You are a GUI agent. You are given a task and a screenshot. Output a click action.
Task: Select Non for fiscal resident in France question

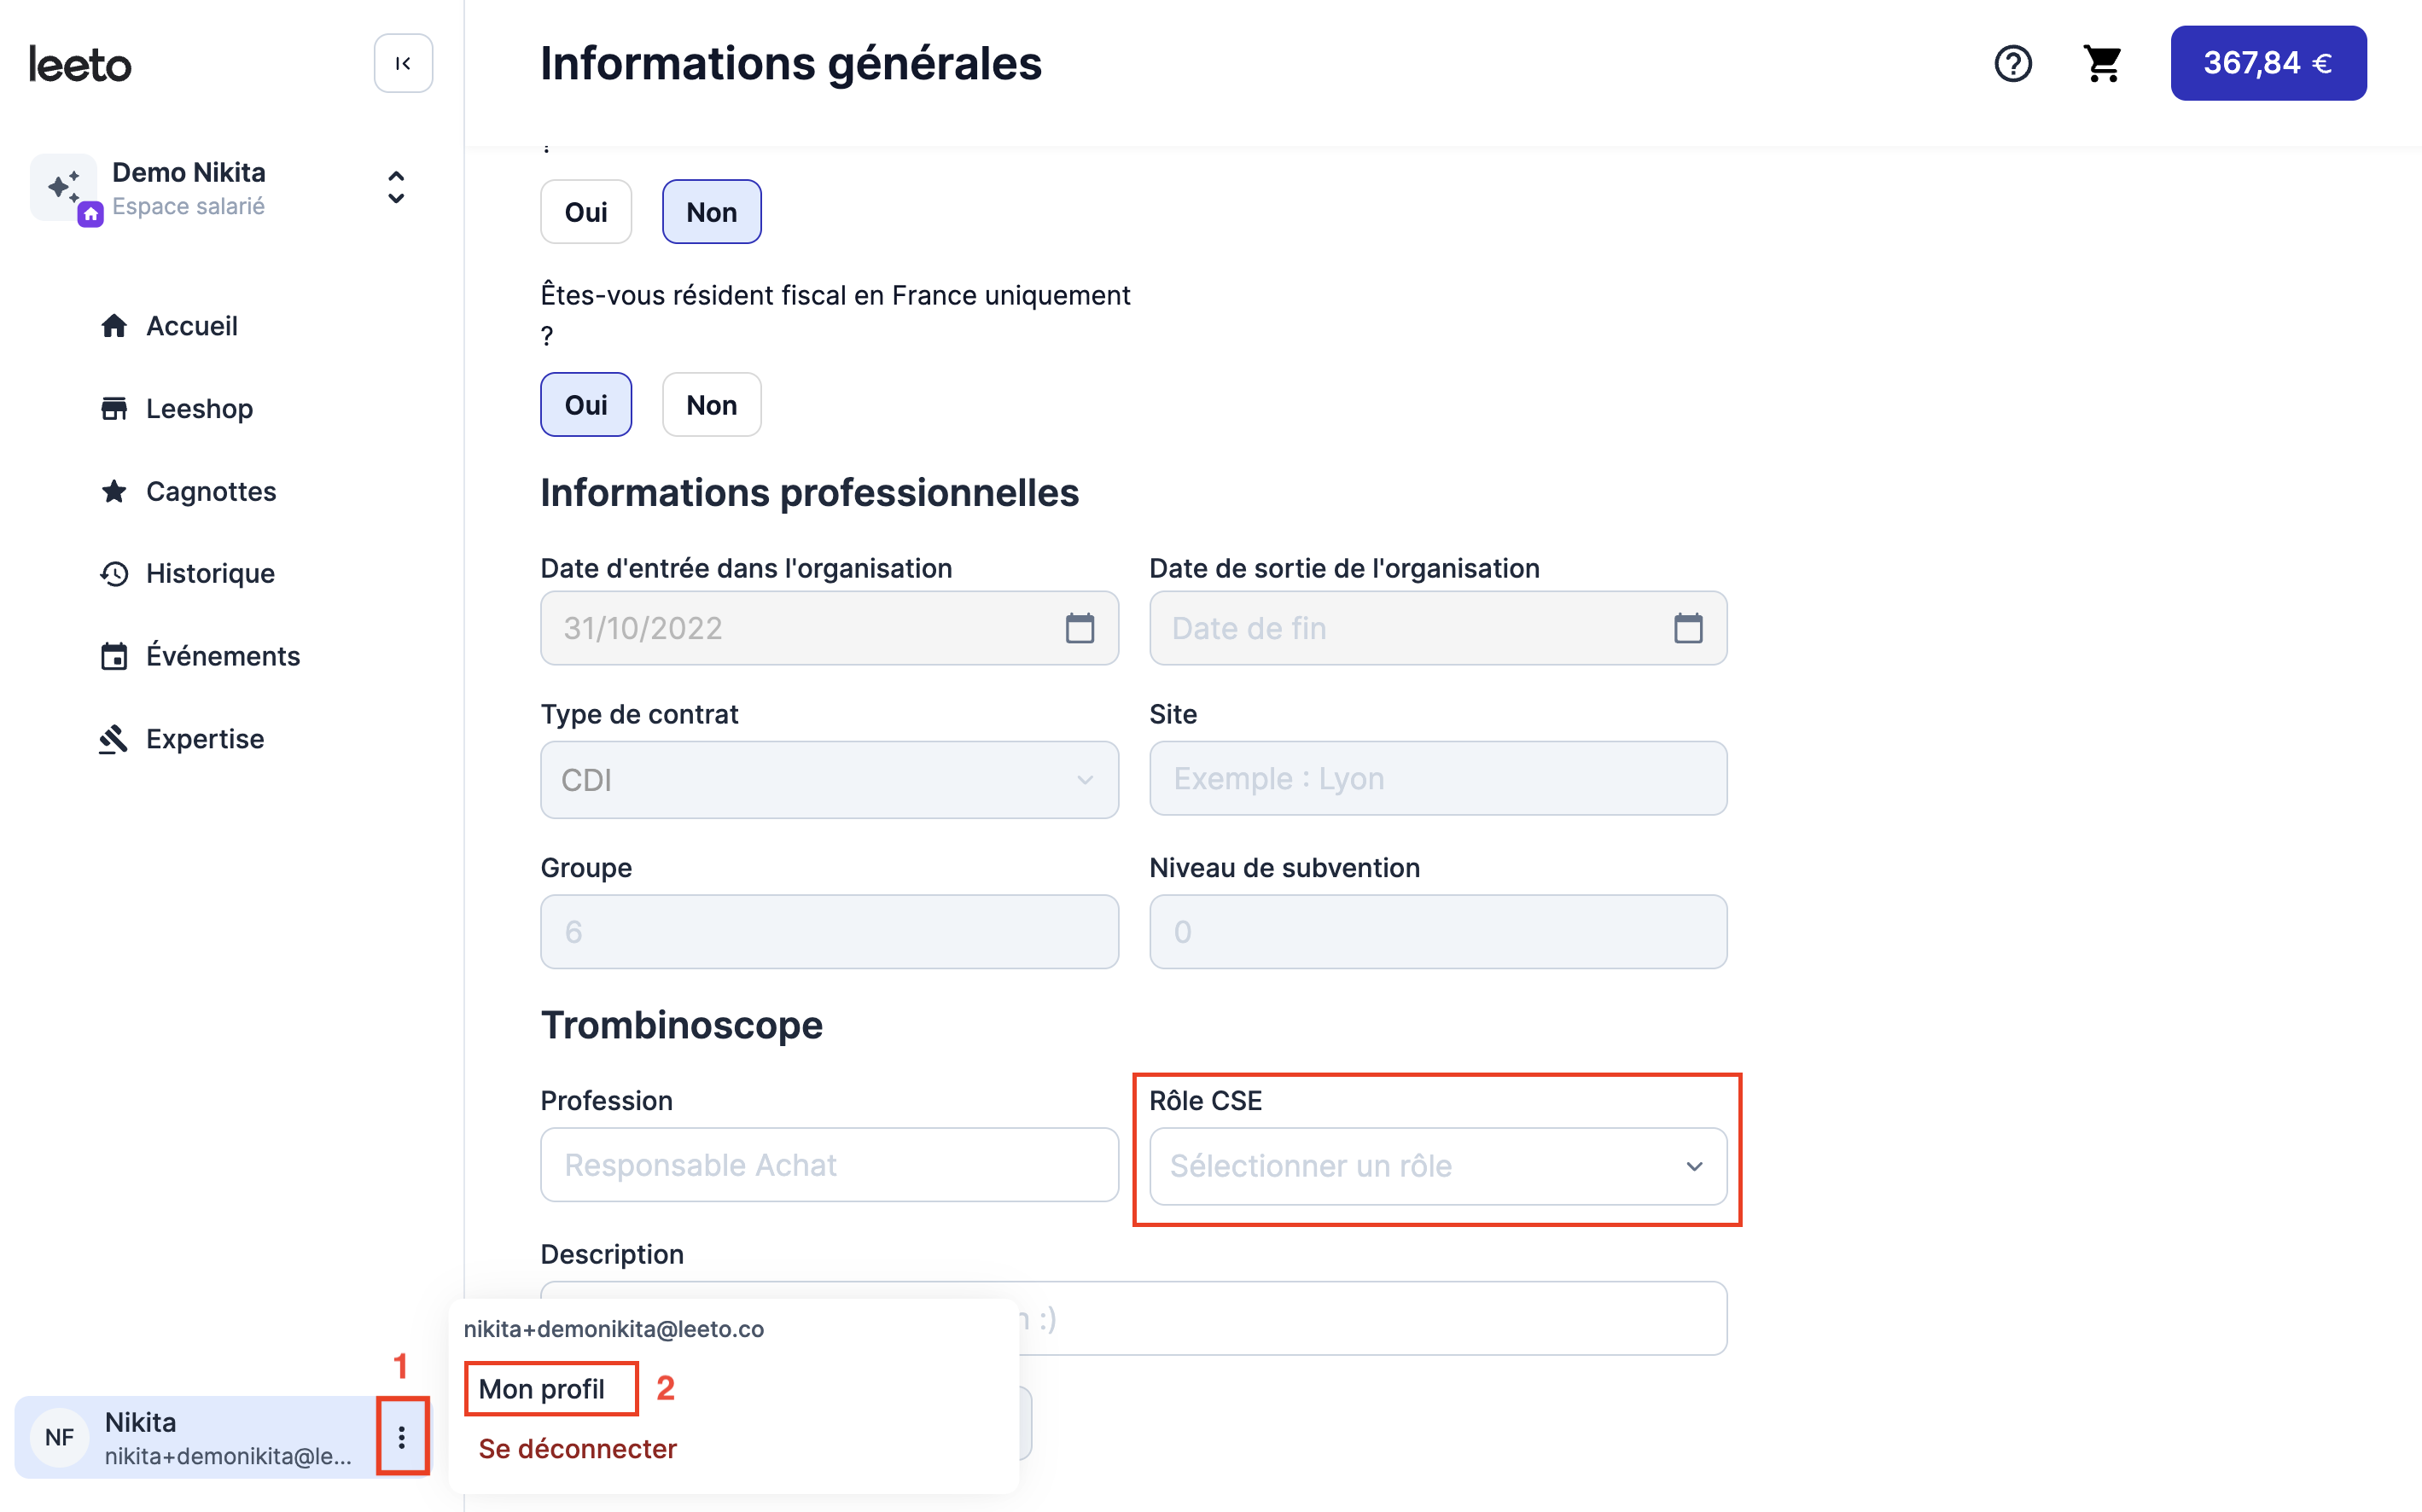(711, 405)
